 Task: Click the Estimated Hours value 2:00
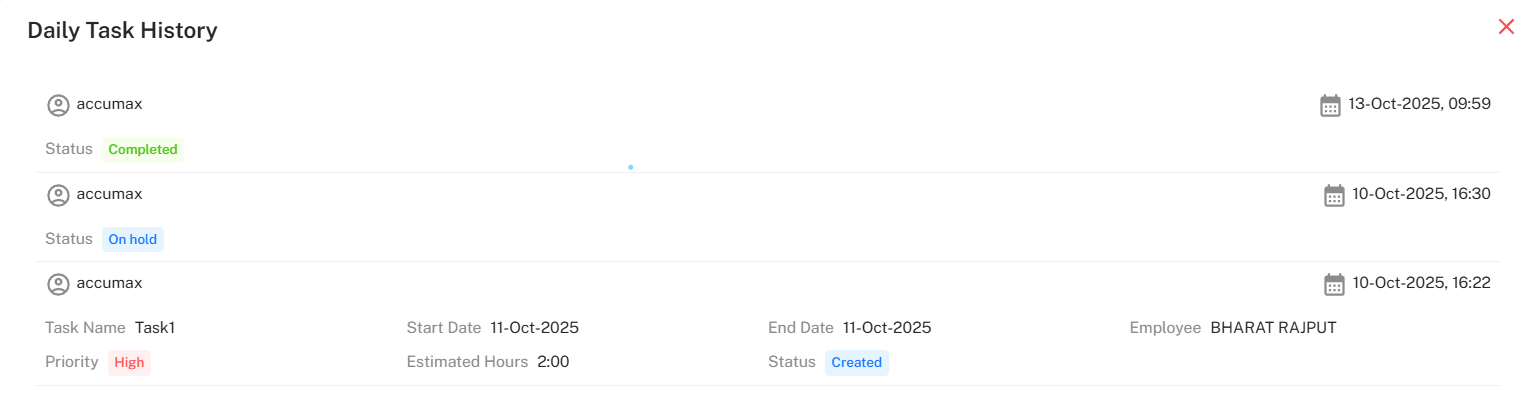tap(553, 362)
